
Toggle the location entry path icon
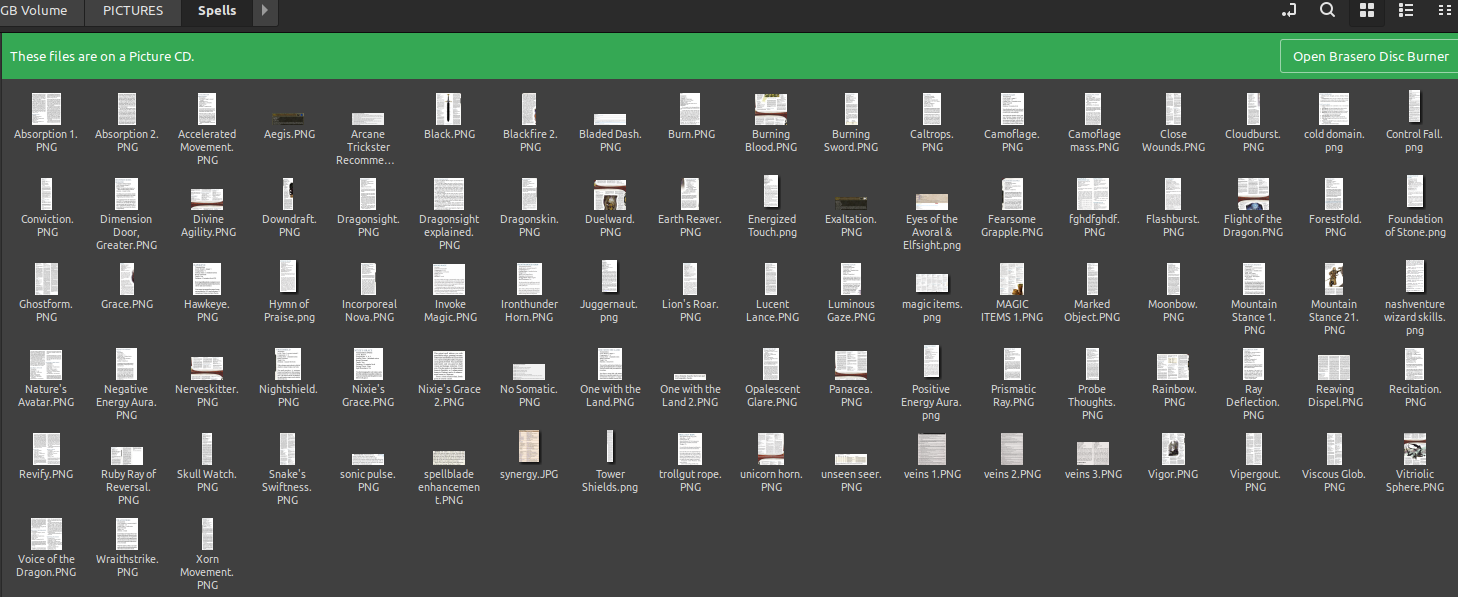click(x=1289, y=11)
